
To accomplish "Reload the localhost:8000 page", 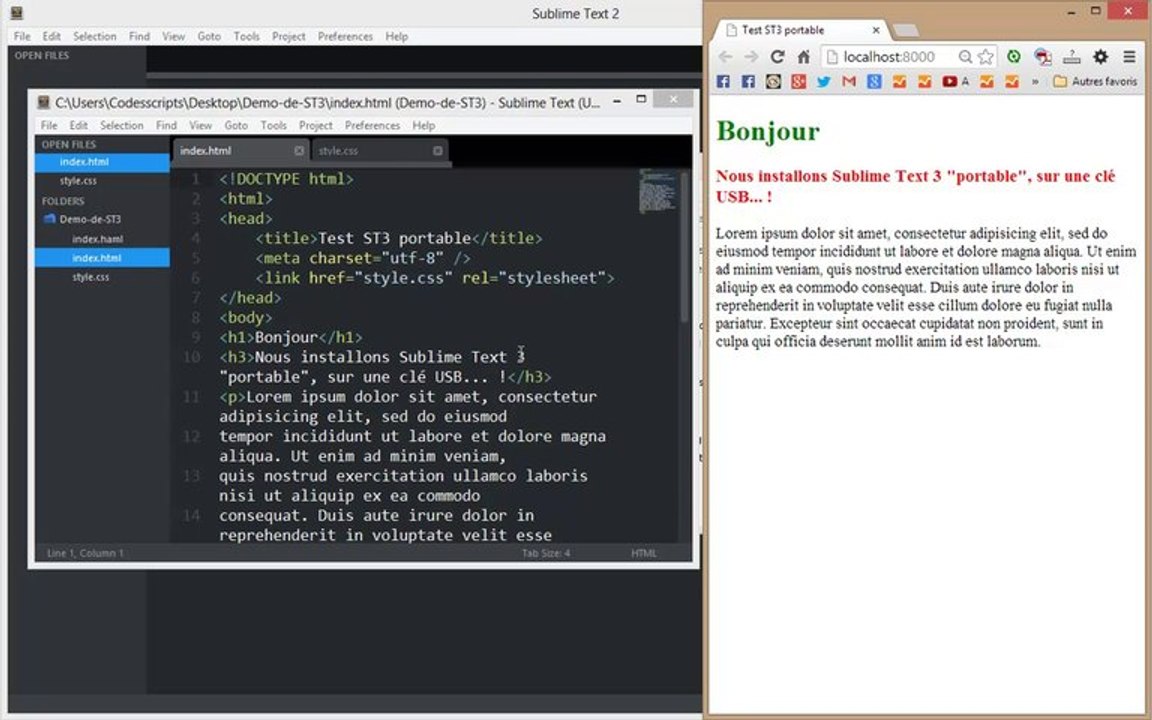I will pyautogui.click(x=777, y=57).
